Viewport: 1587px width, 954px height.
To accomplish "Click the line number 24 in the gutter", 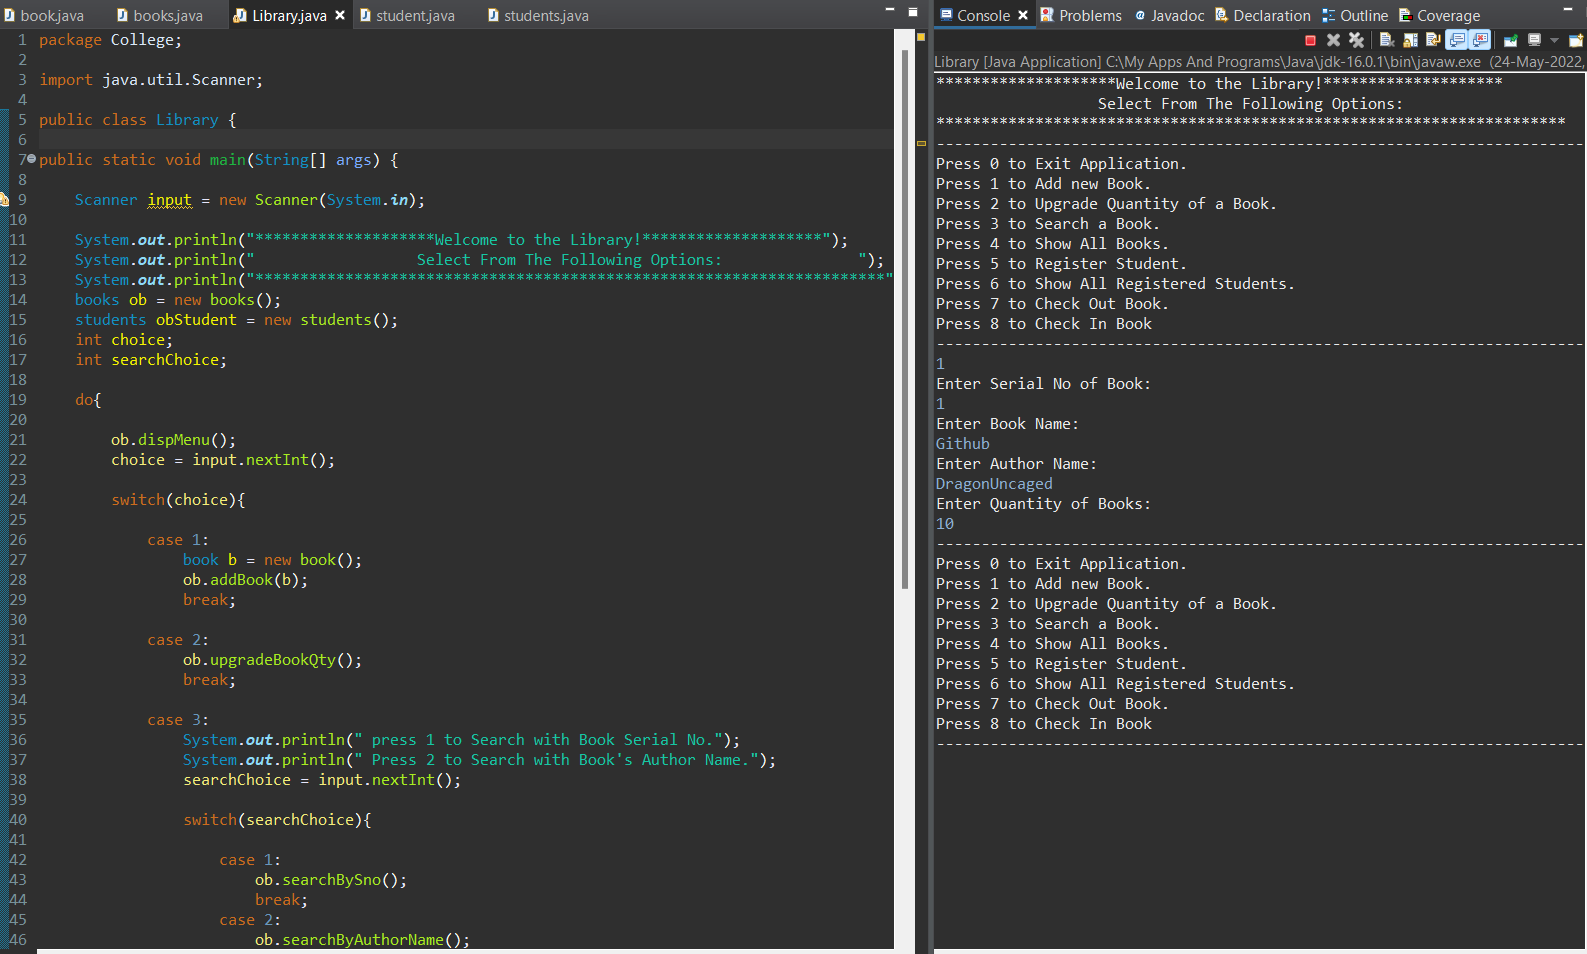I will click(18, 500).
